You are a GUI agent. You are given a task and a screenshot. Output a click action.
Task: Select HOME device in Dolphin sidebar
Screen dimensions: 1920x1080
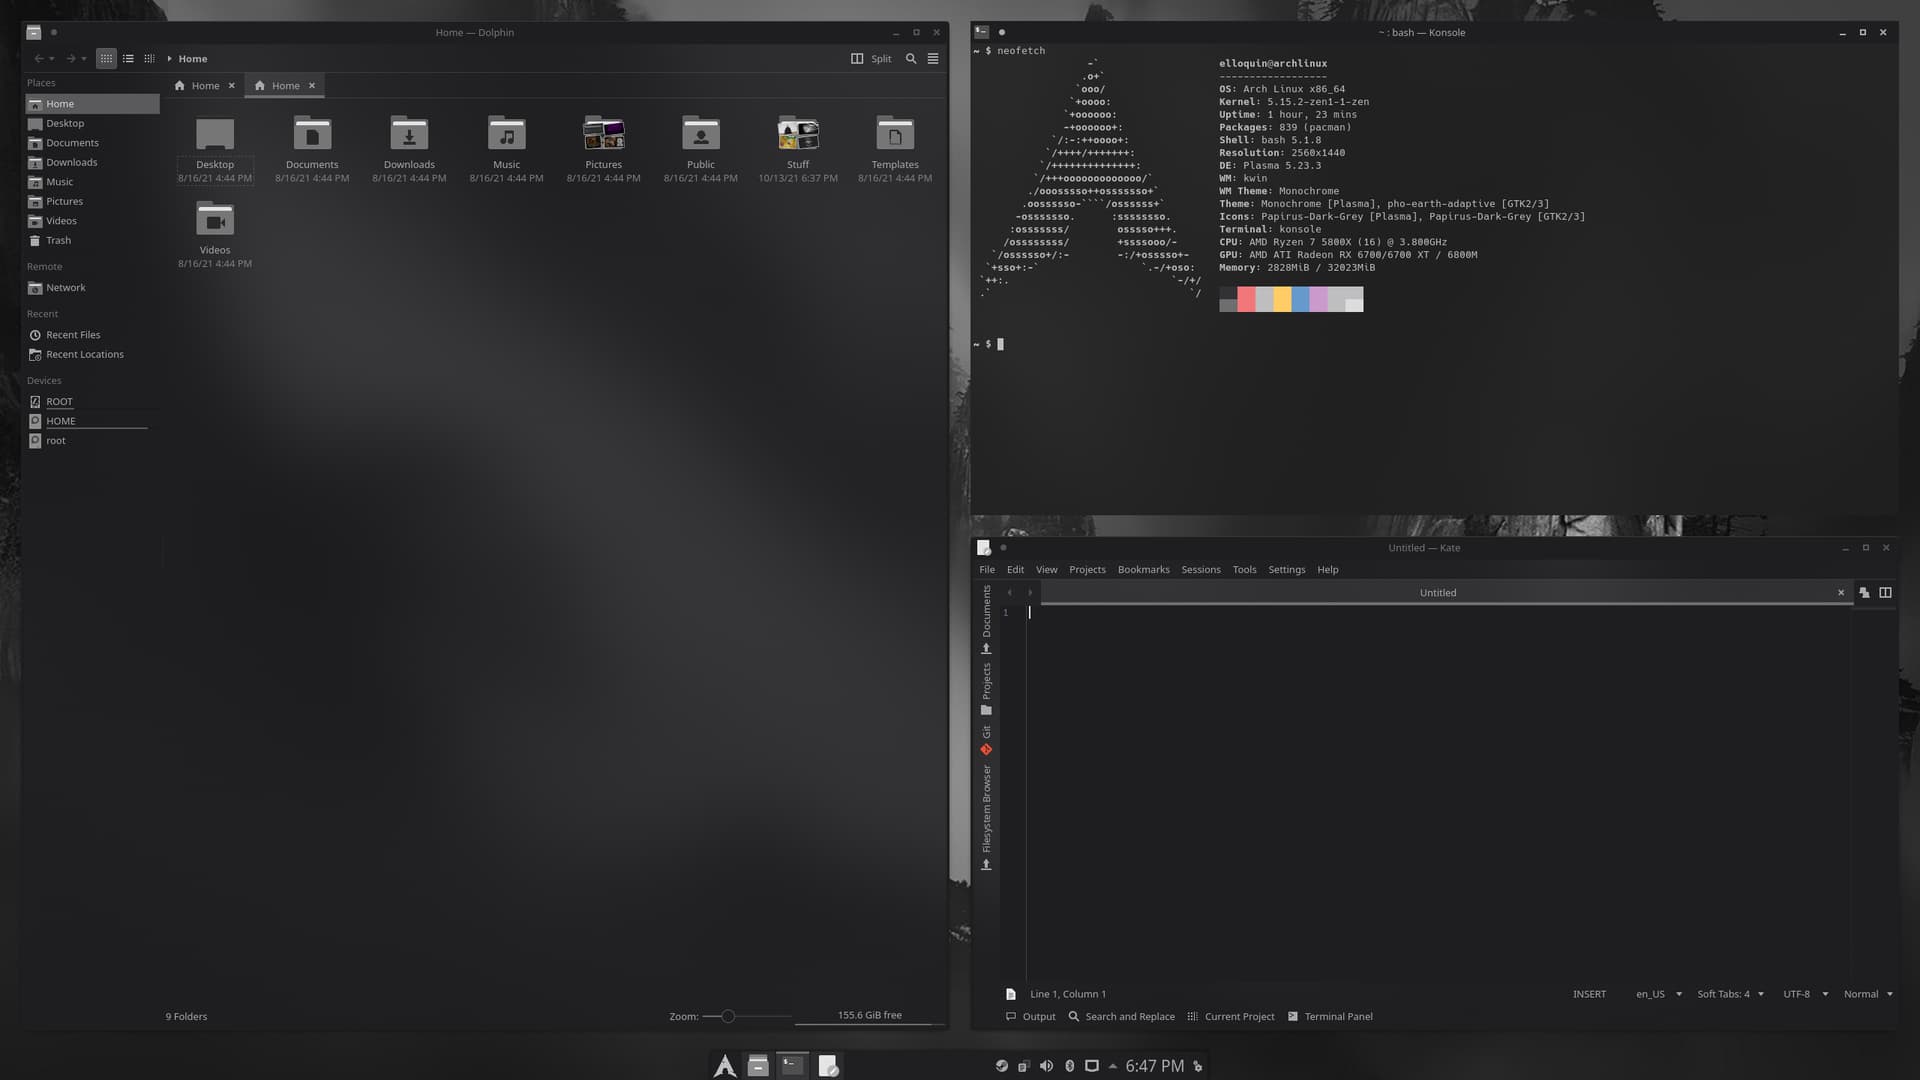pyautogui.click(x=92, y=421)
